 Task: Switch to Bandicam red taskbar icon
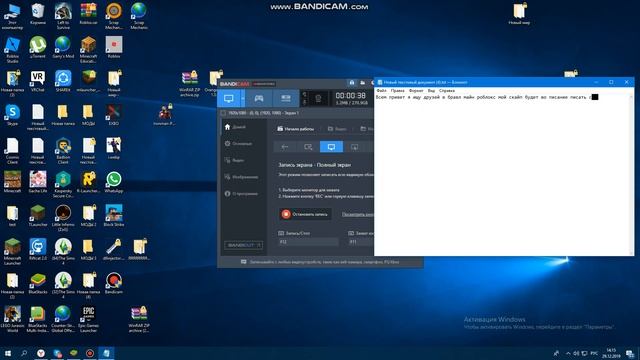click(x=90, y=353)
